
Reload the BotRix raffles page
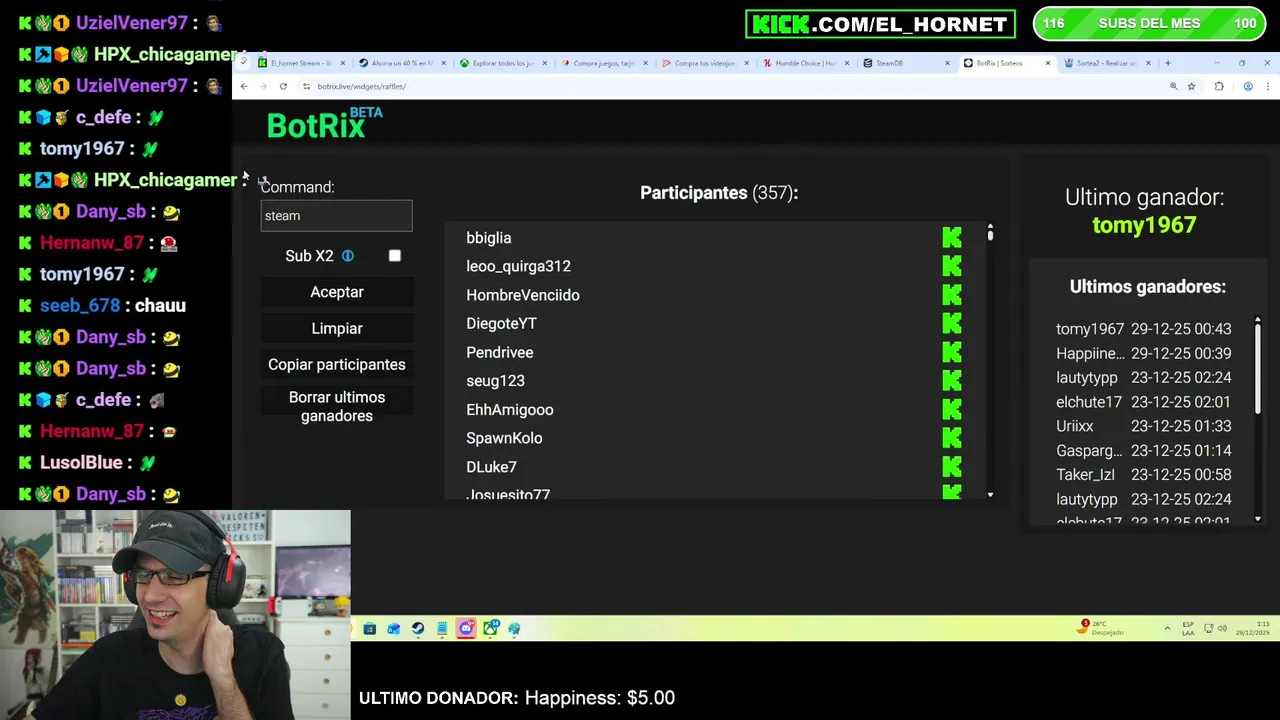pyautogui.click(x=283, y=86)
